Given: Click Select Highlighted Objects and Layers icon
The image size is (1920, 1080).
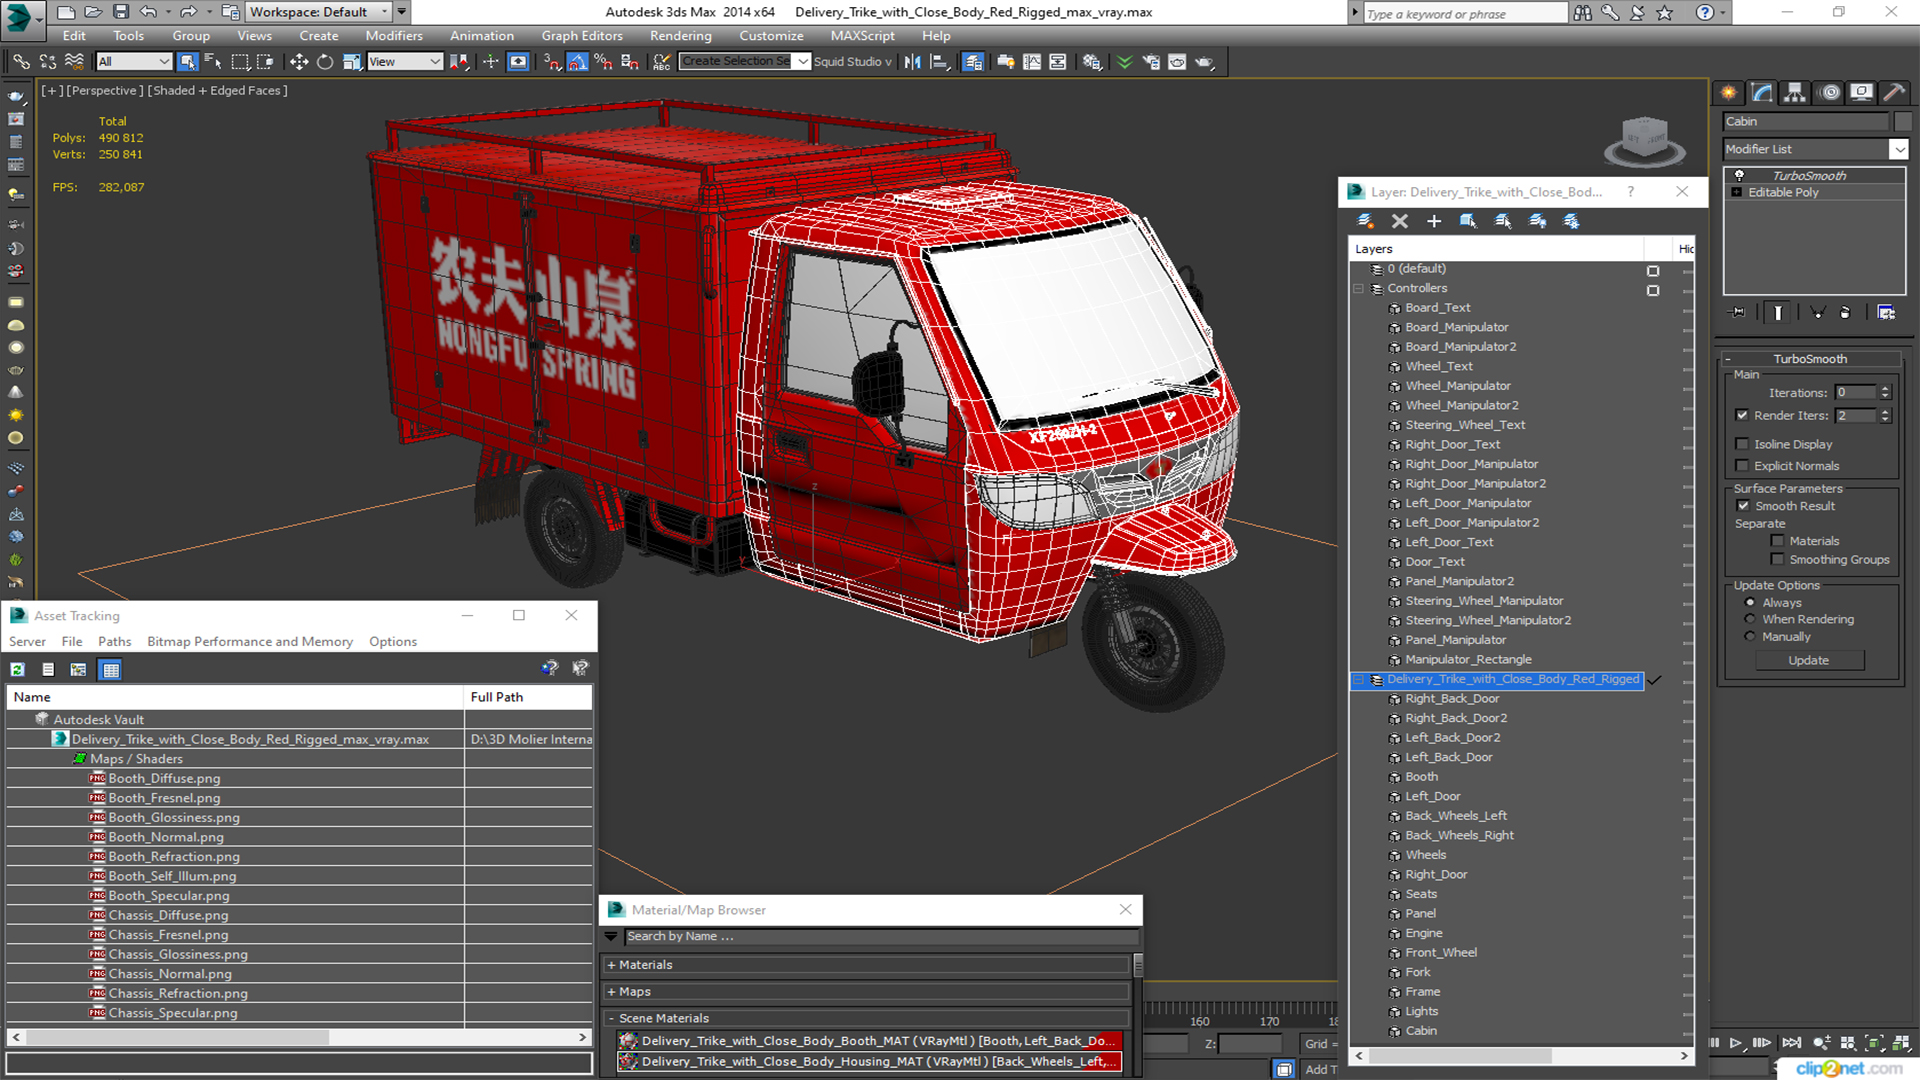Looking at the screenshot, I should [x=1468, y=221].
